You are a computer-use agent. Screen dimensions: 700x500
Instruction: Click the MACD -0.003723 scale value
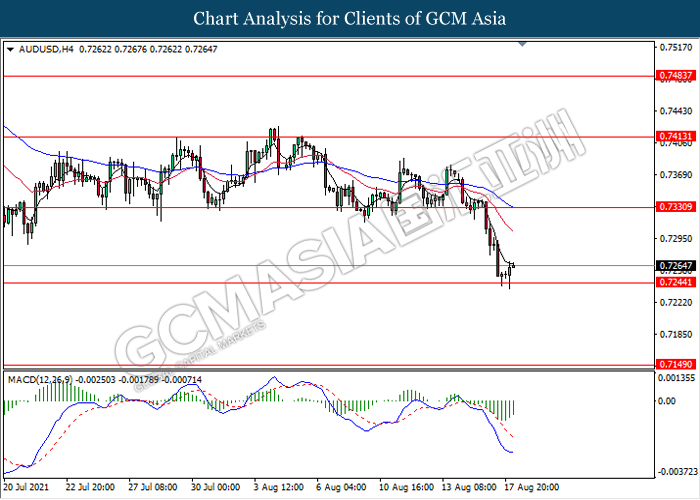coord(676,472)
